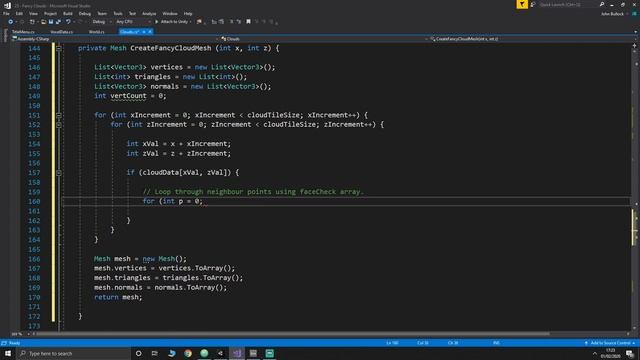Open the Help menu

pyautogui.click(x=188, y=13)
